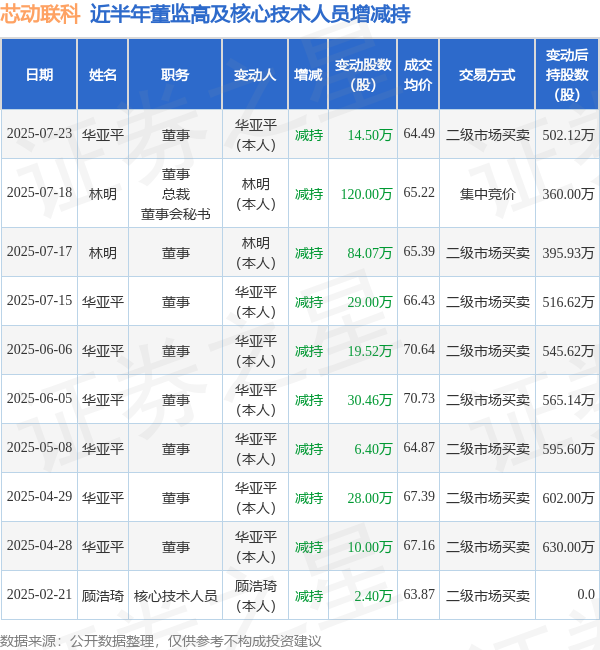Click the date 2025-07-18
This screenshot has height=650, width=600.
[39, 193]
